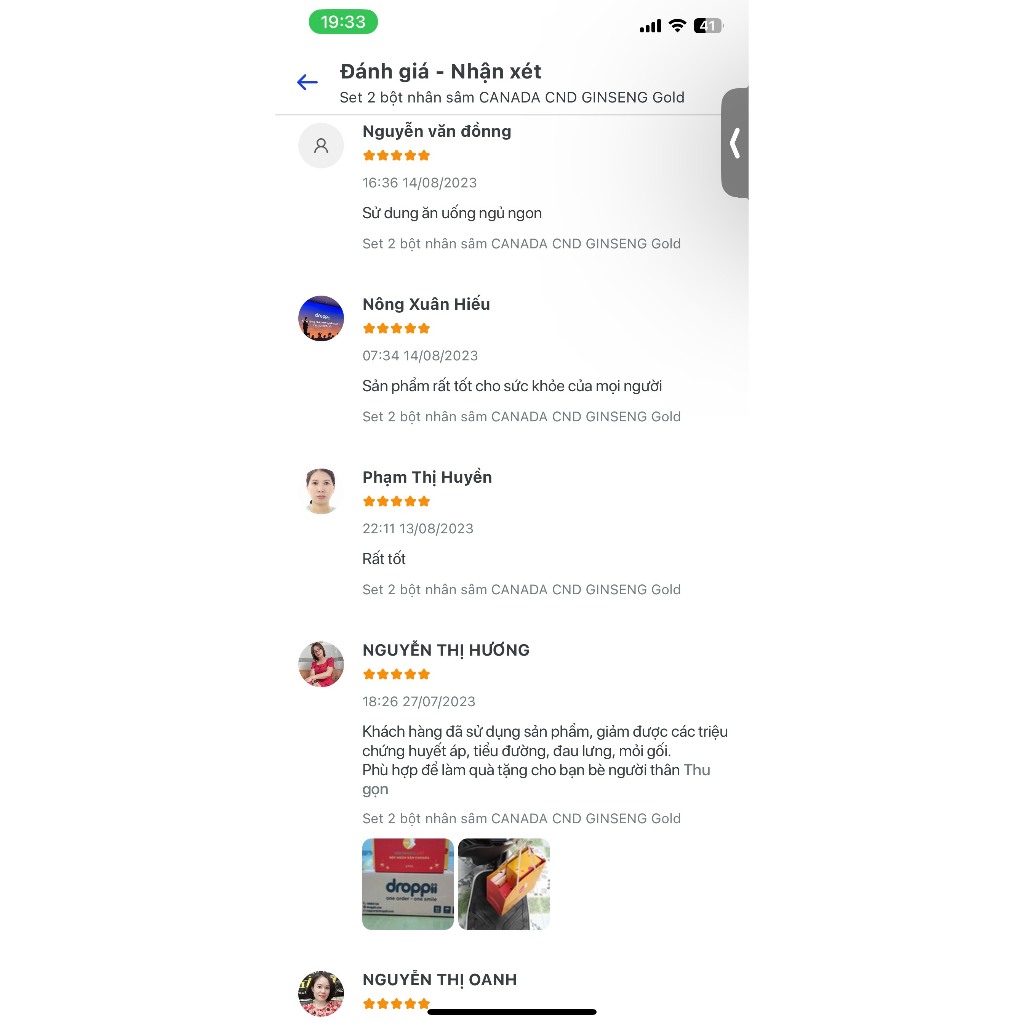
Task: Open product link under 'ngủ ngon' review
Action: point(521,244)
